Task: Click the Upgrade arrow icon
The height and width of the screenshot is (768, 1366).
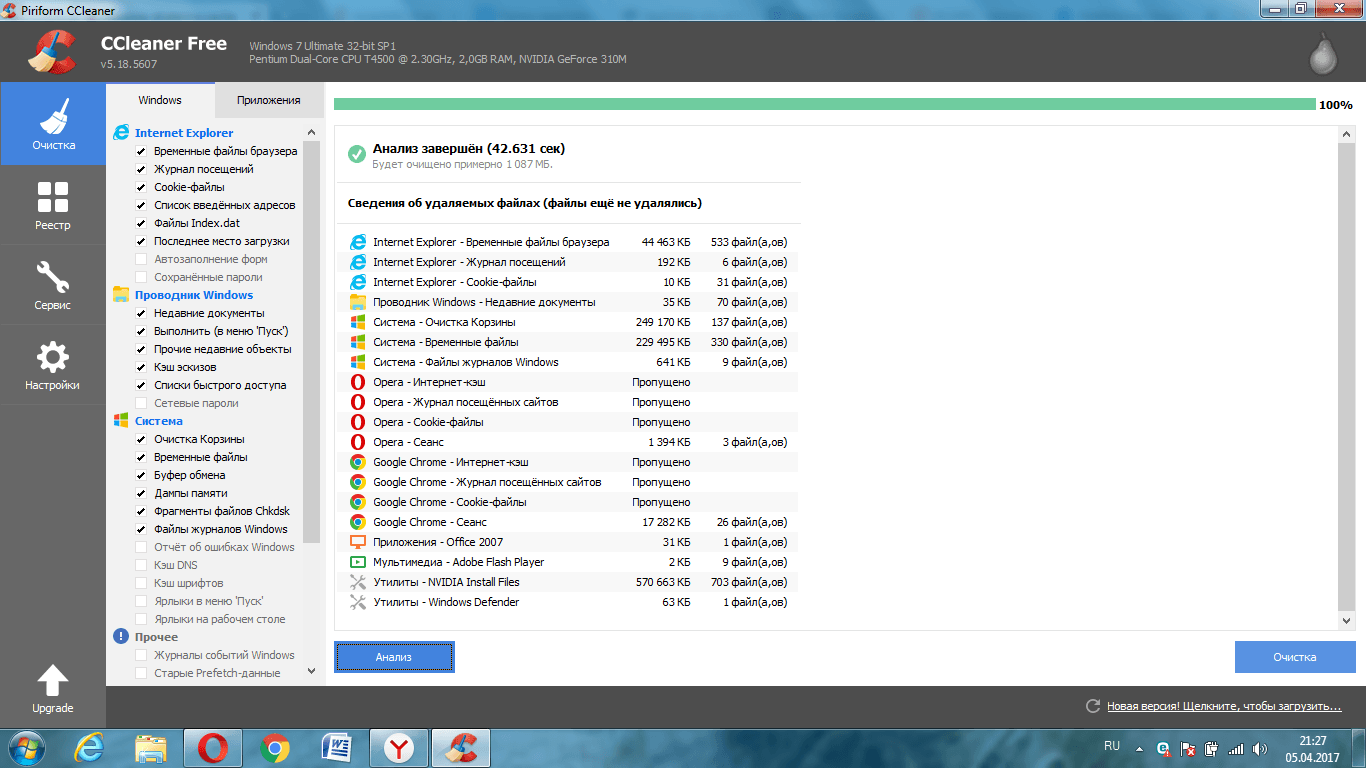Action: click(53, 681)
